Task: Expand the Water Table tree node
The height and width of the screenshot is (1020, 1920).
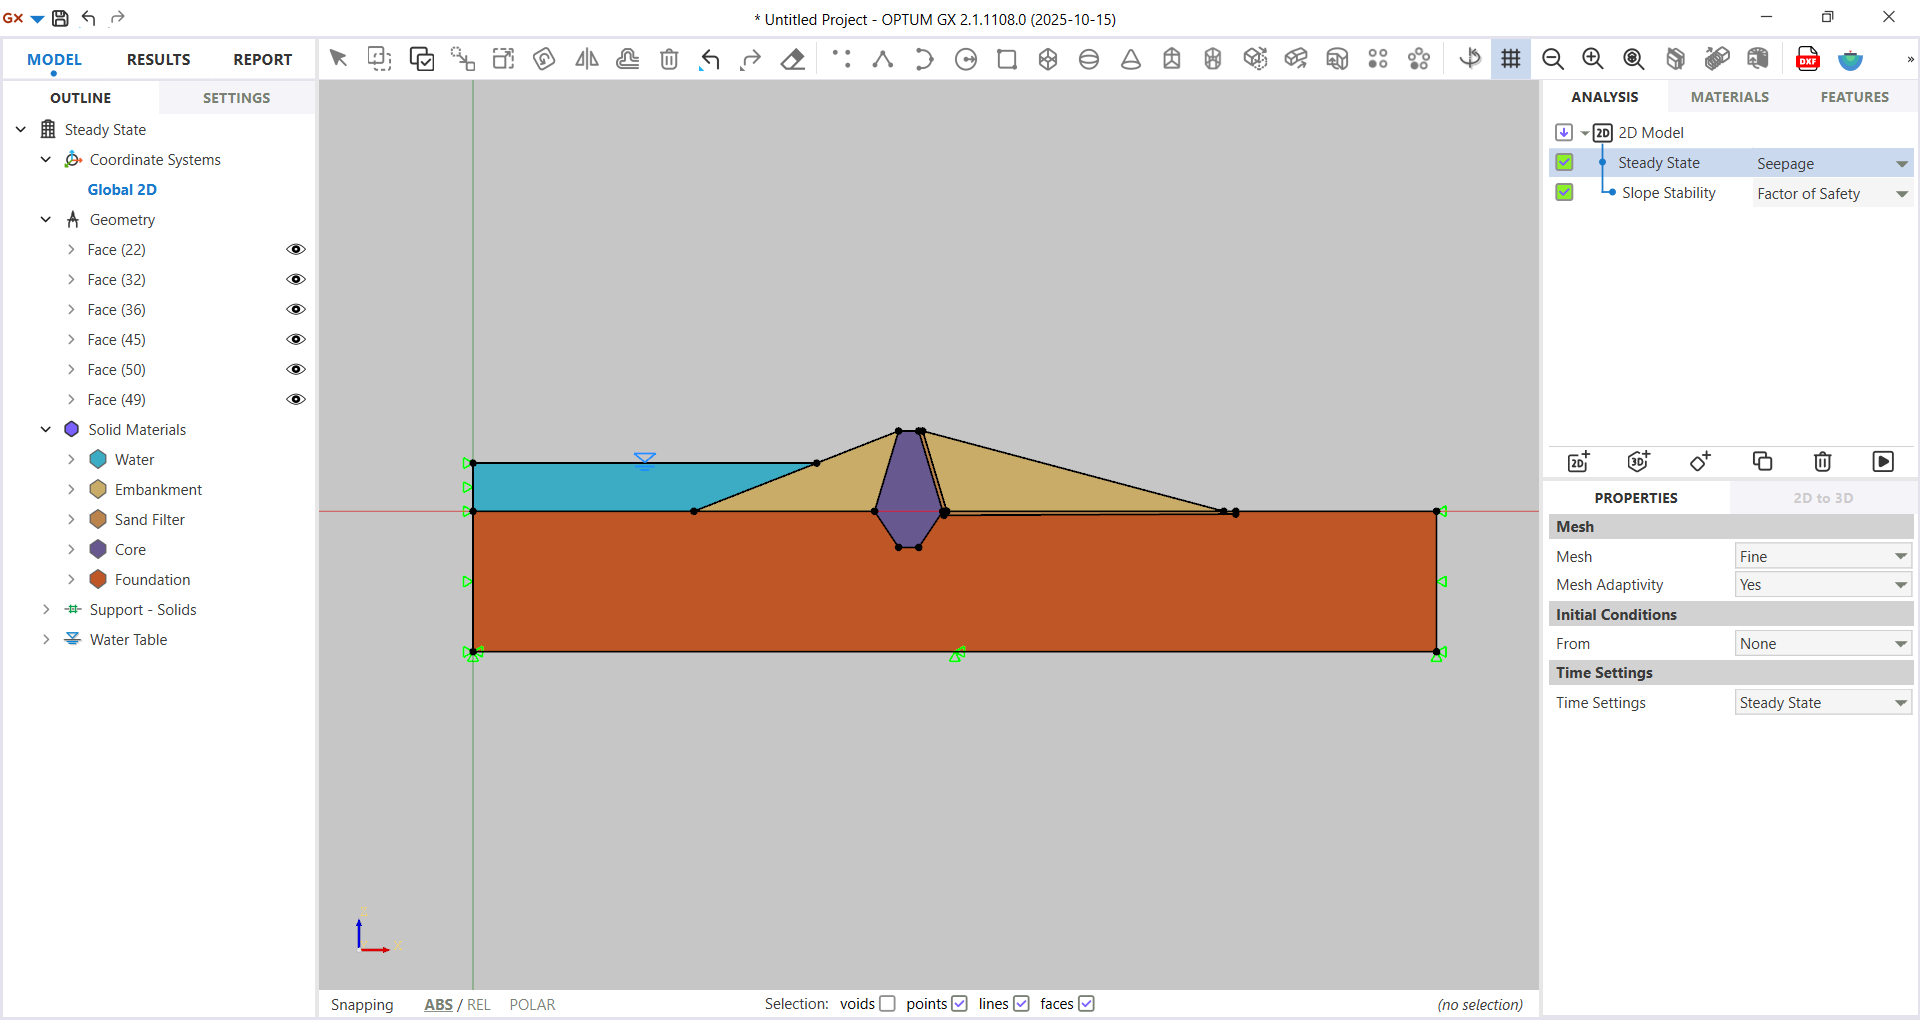Action: pos(46,639)
